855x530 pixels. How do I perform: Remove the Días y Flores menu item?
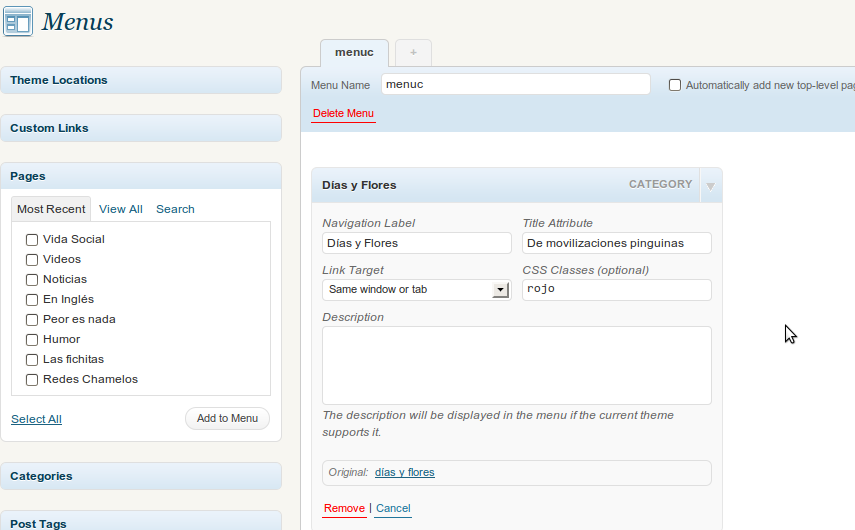[x=344, y=508]
